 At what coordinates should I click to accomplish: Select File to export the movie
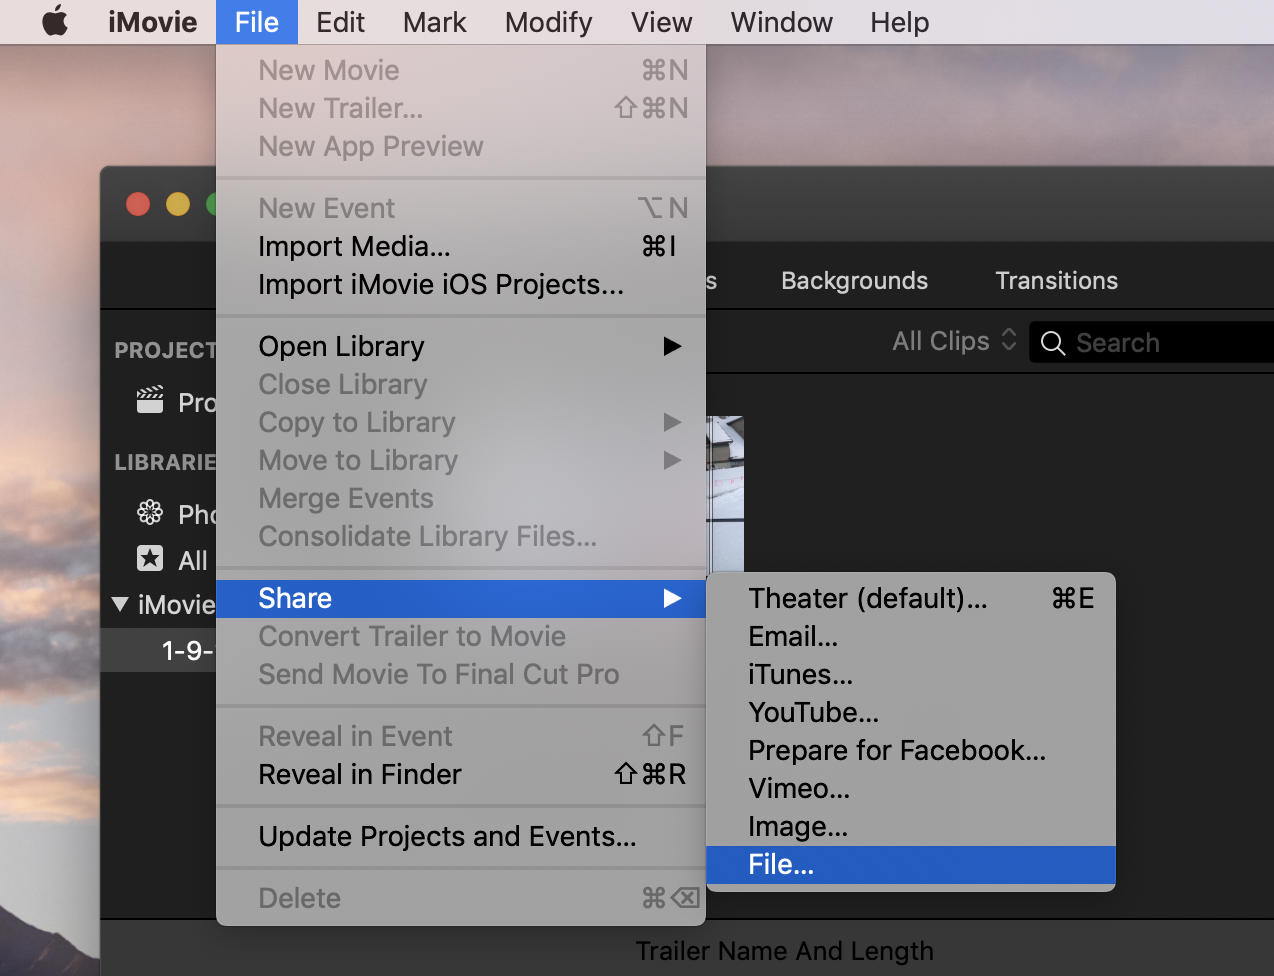point(782,864)
